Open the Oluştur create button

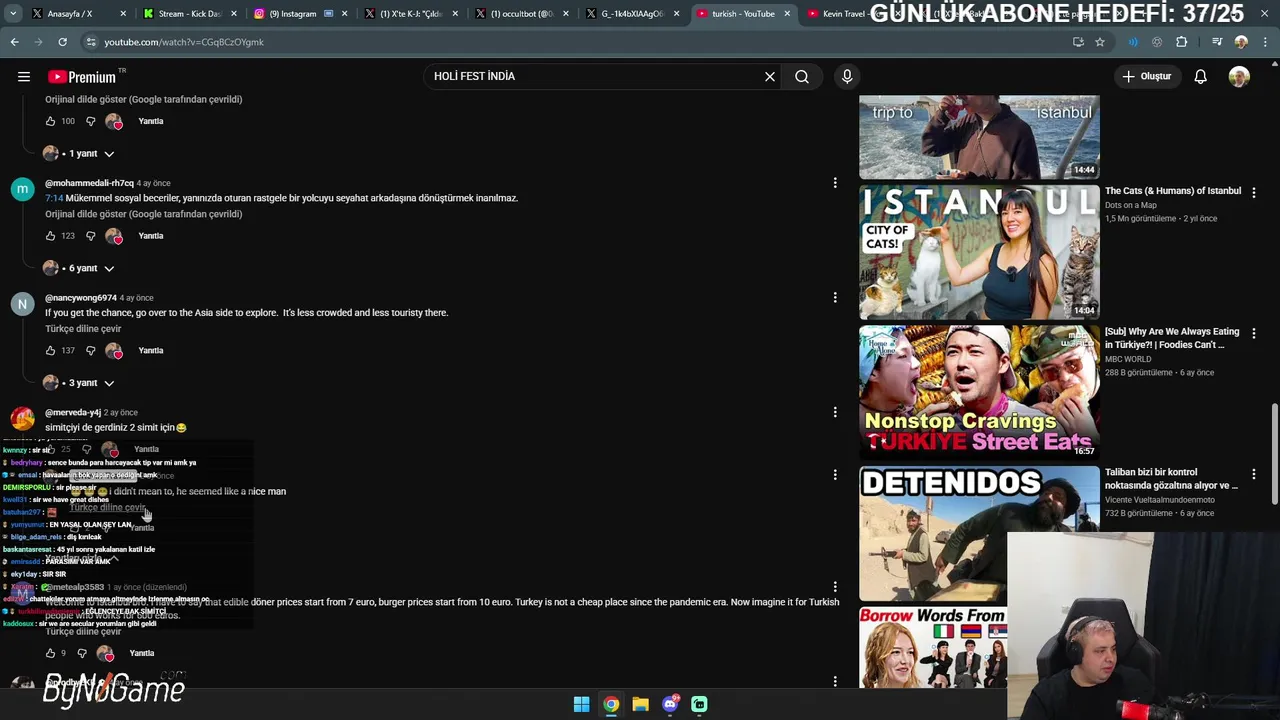1146,77
